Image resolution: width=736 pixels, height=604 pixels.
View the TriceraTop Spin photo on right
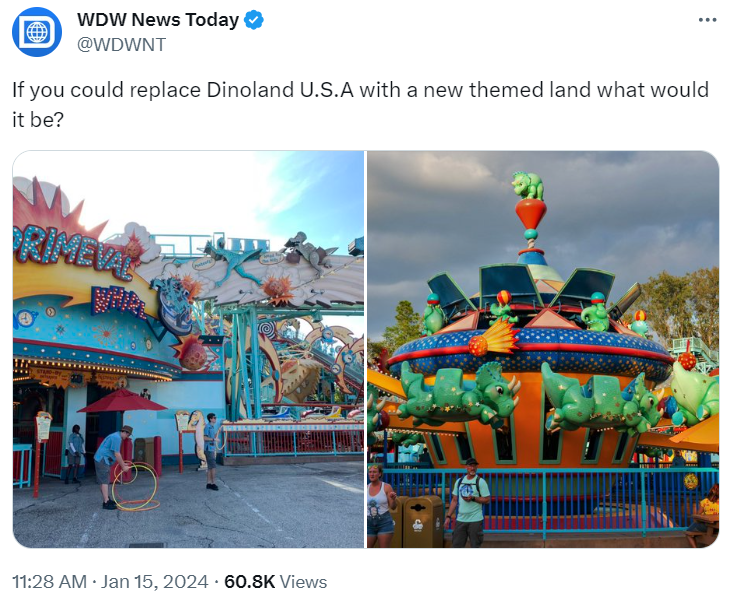543,349
